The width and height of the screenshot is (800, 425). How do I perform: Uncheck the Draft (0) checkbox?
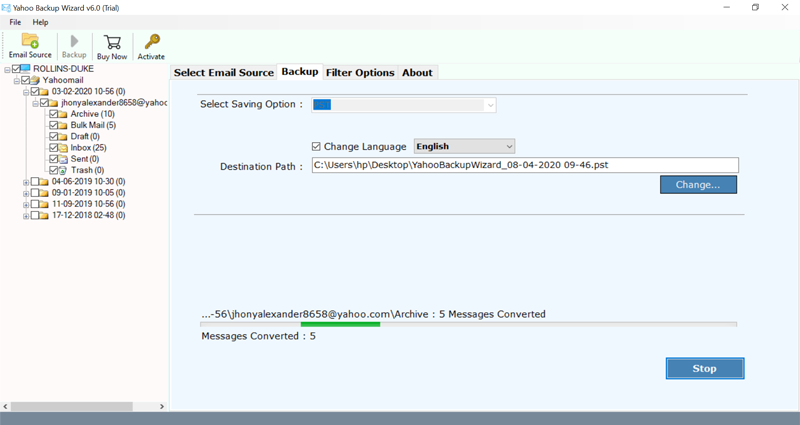[54, 136]
